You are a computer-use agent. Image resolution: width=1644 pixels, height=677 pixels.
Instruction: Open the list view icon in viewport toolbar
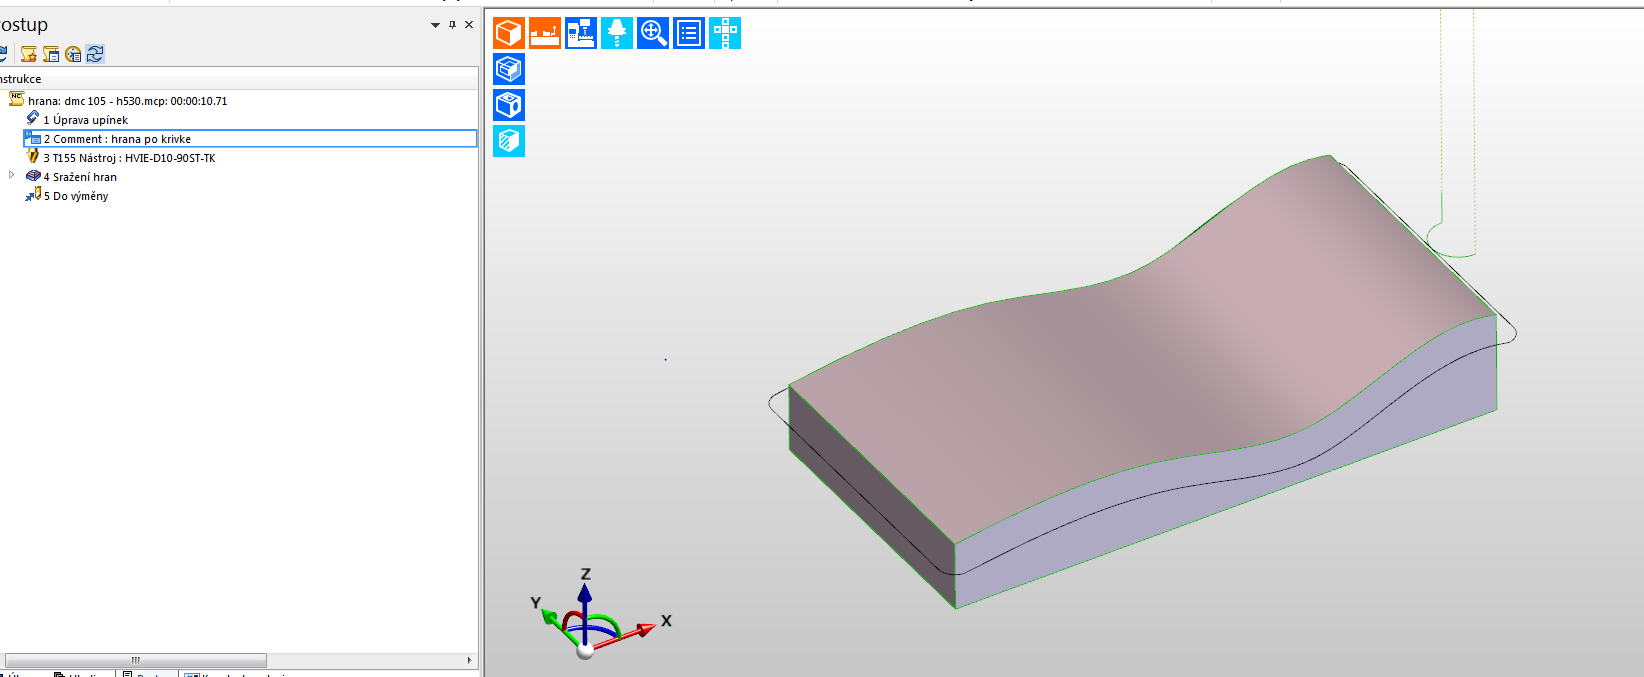tap(689, 33)
